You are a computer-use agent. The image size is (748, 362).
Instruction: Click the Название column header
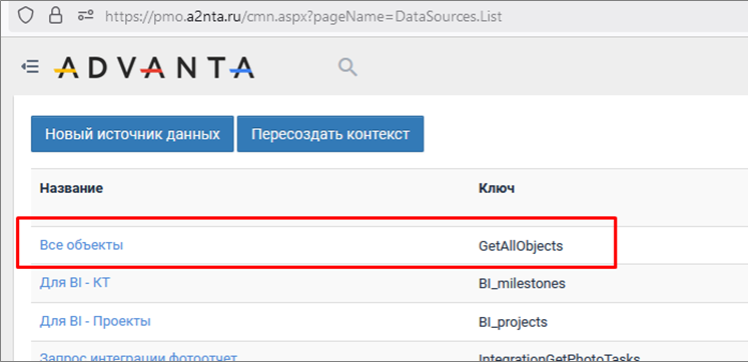pyautogui.click(x=71, y=188)
